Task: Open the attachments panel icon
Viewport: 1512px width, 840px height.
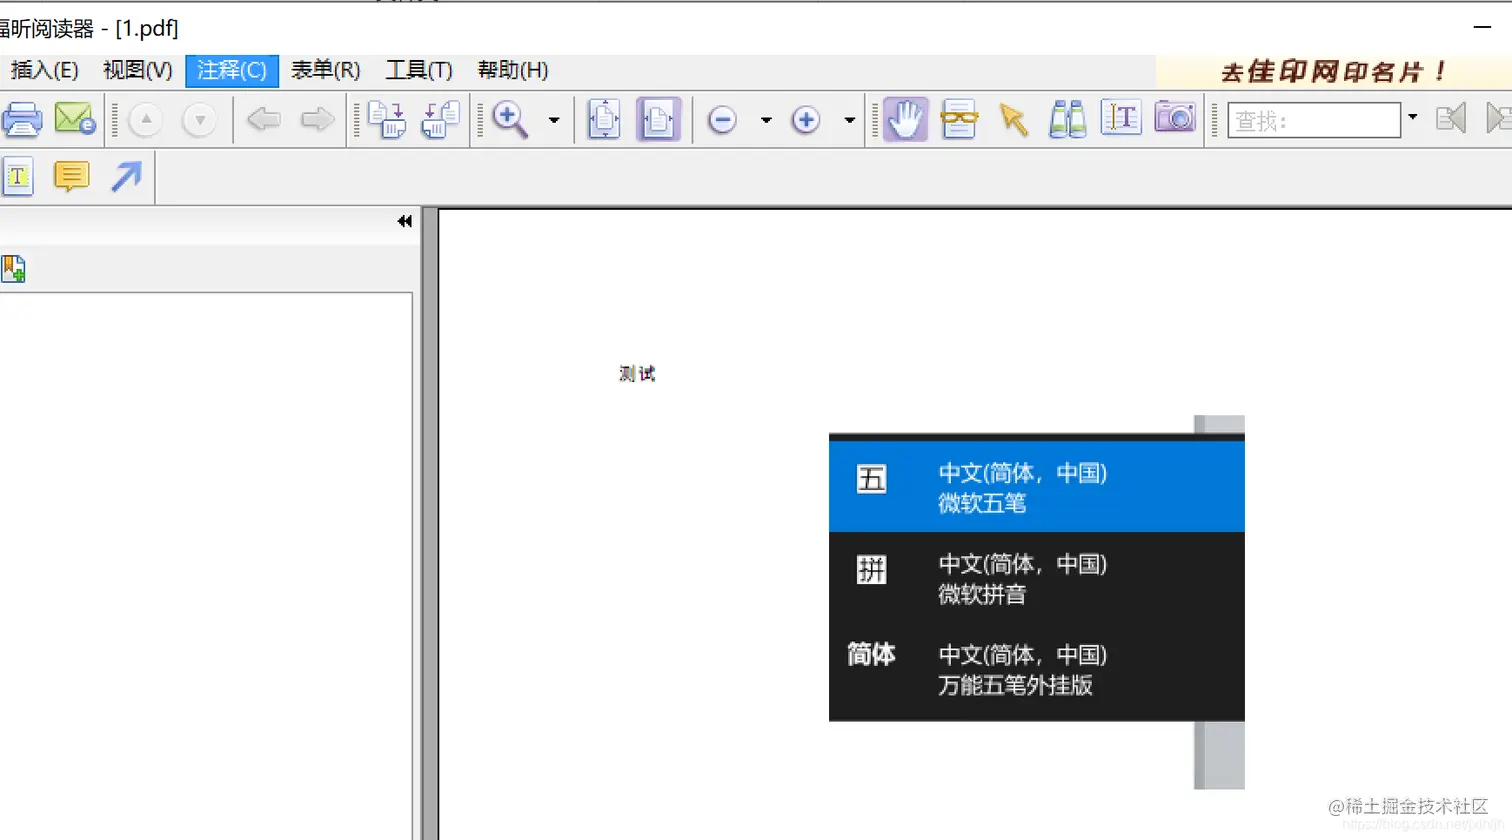Action: pos(14,268)
